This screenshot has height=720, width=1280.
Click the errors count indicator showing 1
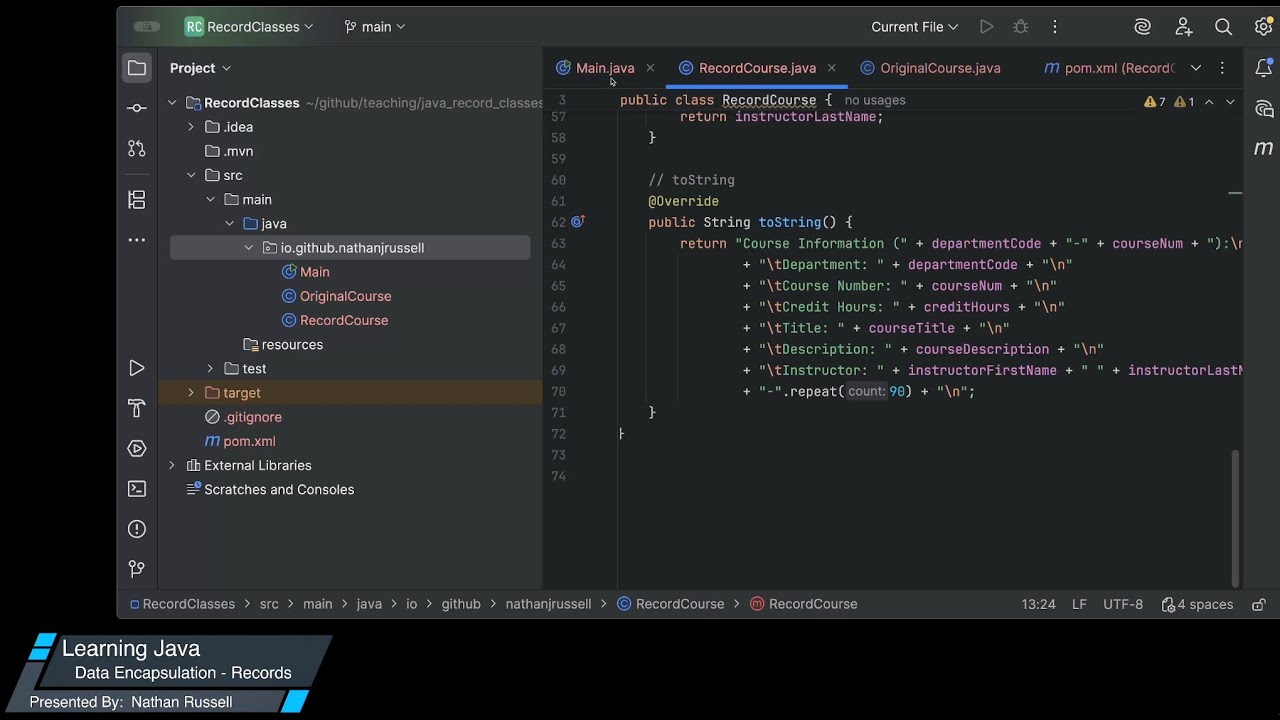pos(1183,102)
